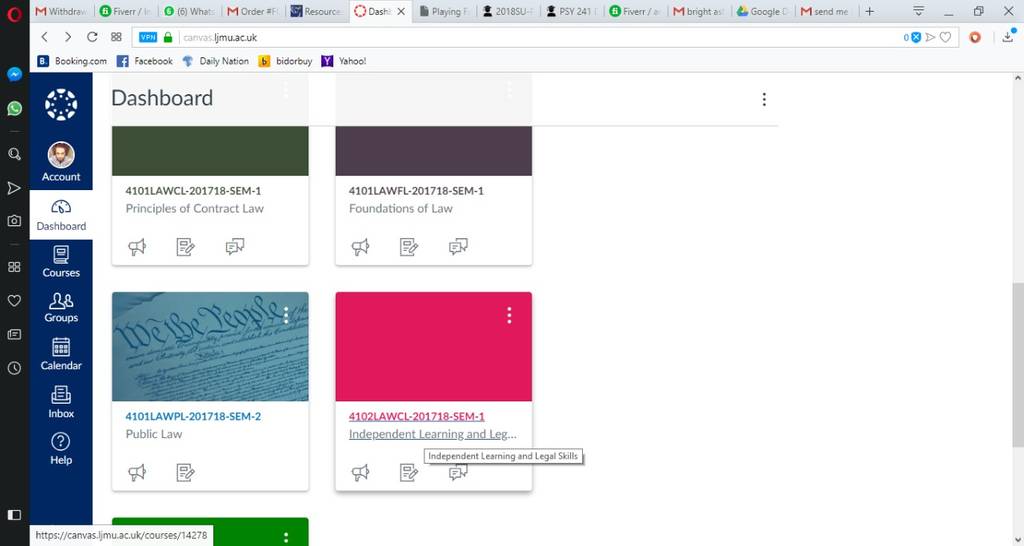Screen dimensions: 1024x546
Task: Open Help in Canvas sidebar
Action: click(x=61, y=449)
